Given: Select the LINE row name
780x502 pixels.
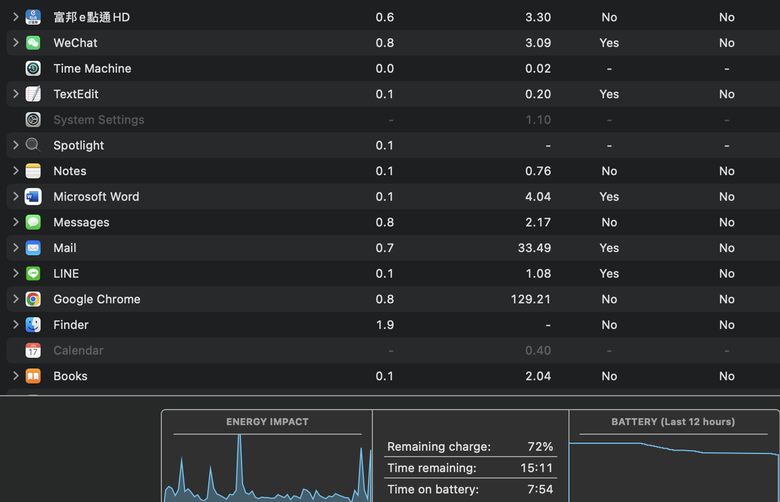Looking at the screenshot, I should 66,273.
